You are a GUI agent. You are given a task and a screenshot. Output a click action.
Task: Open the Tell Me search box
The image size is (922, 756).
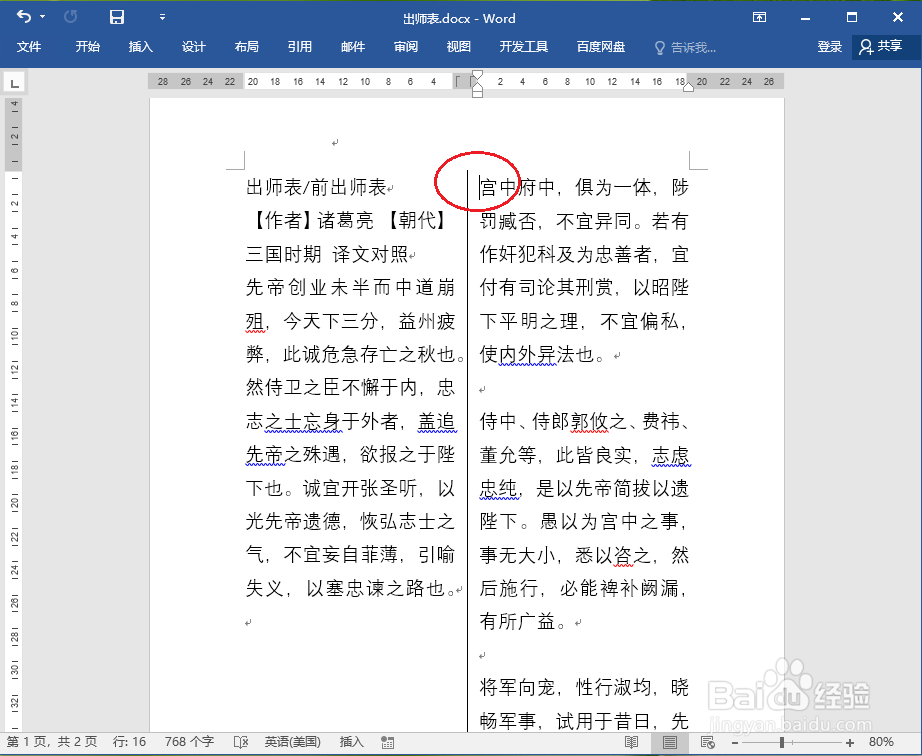[x=688, y=47]
